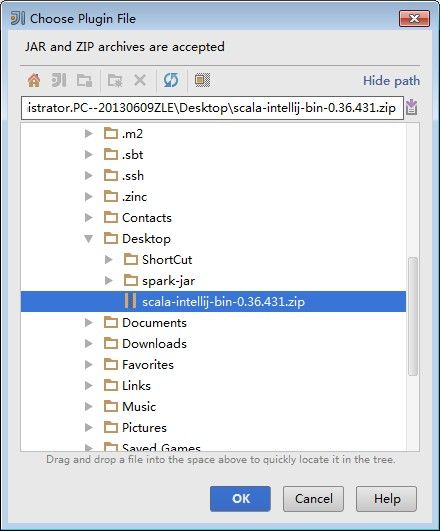Select the Saved Games folder row
This screenshot has height=531, width=440.
pyautogui.click(x=213, y=446)
